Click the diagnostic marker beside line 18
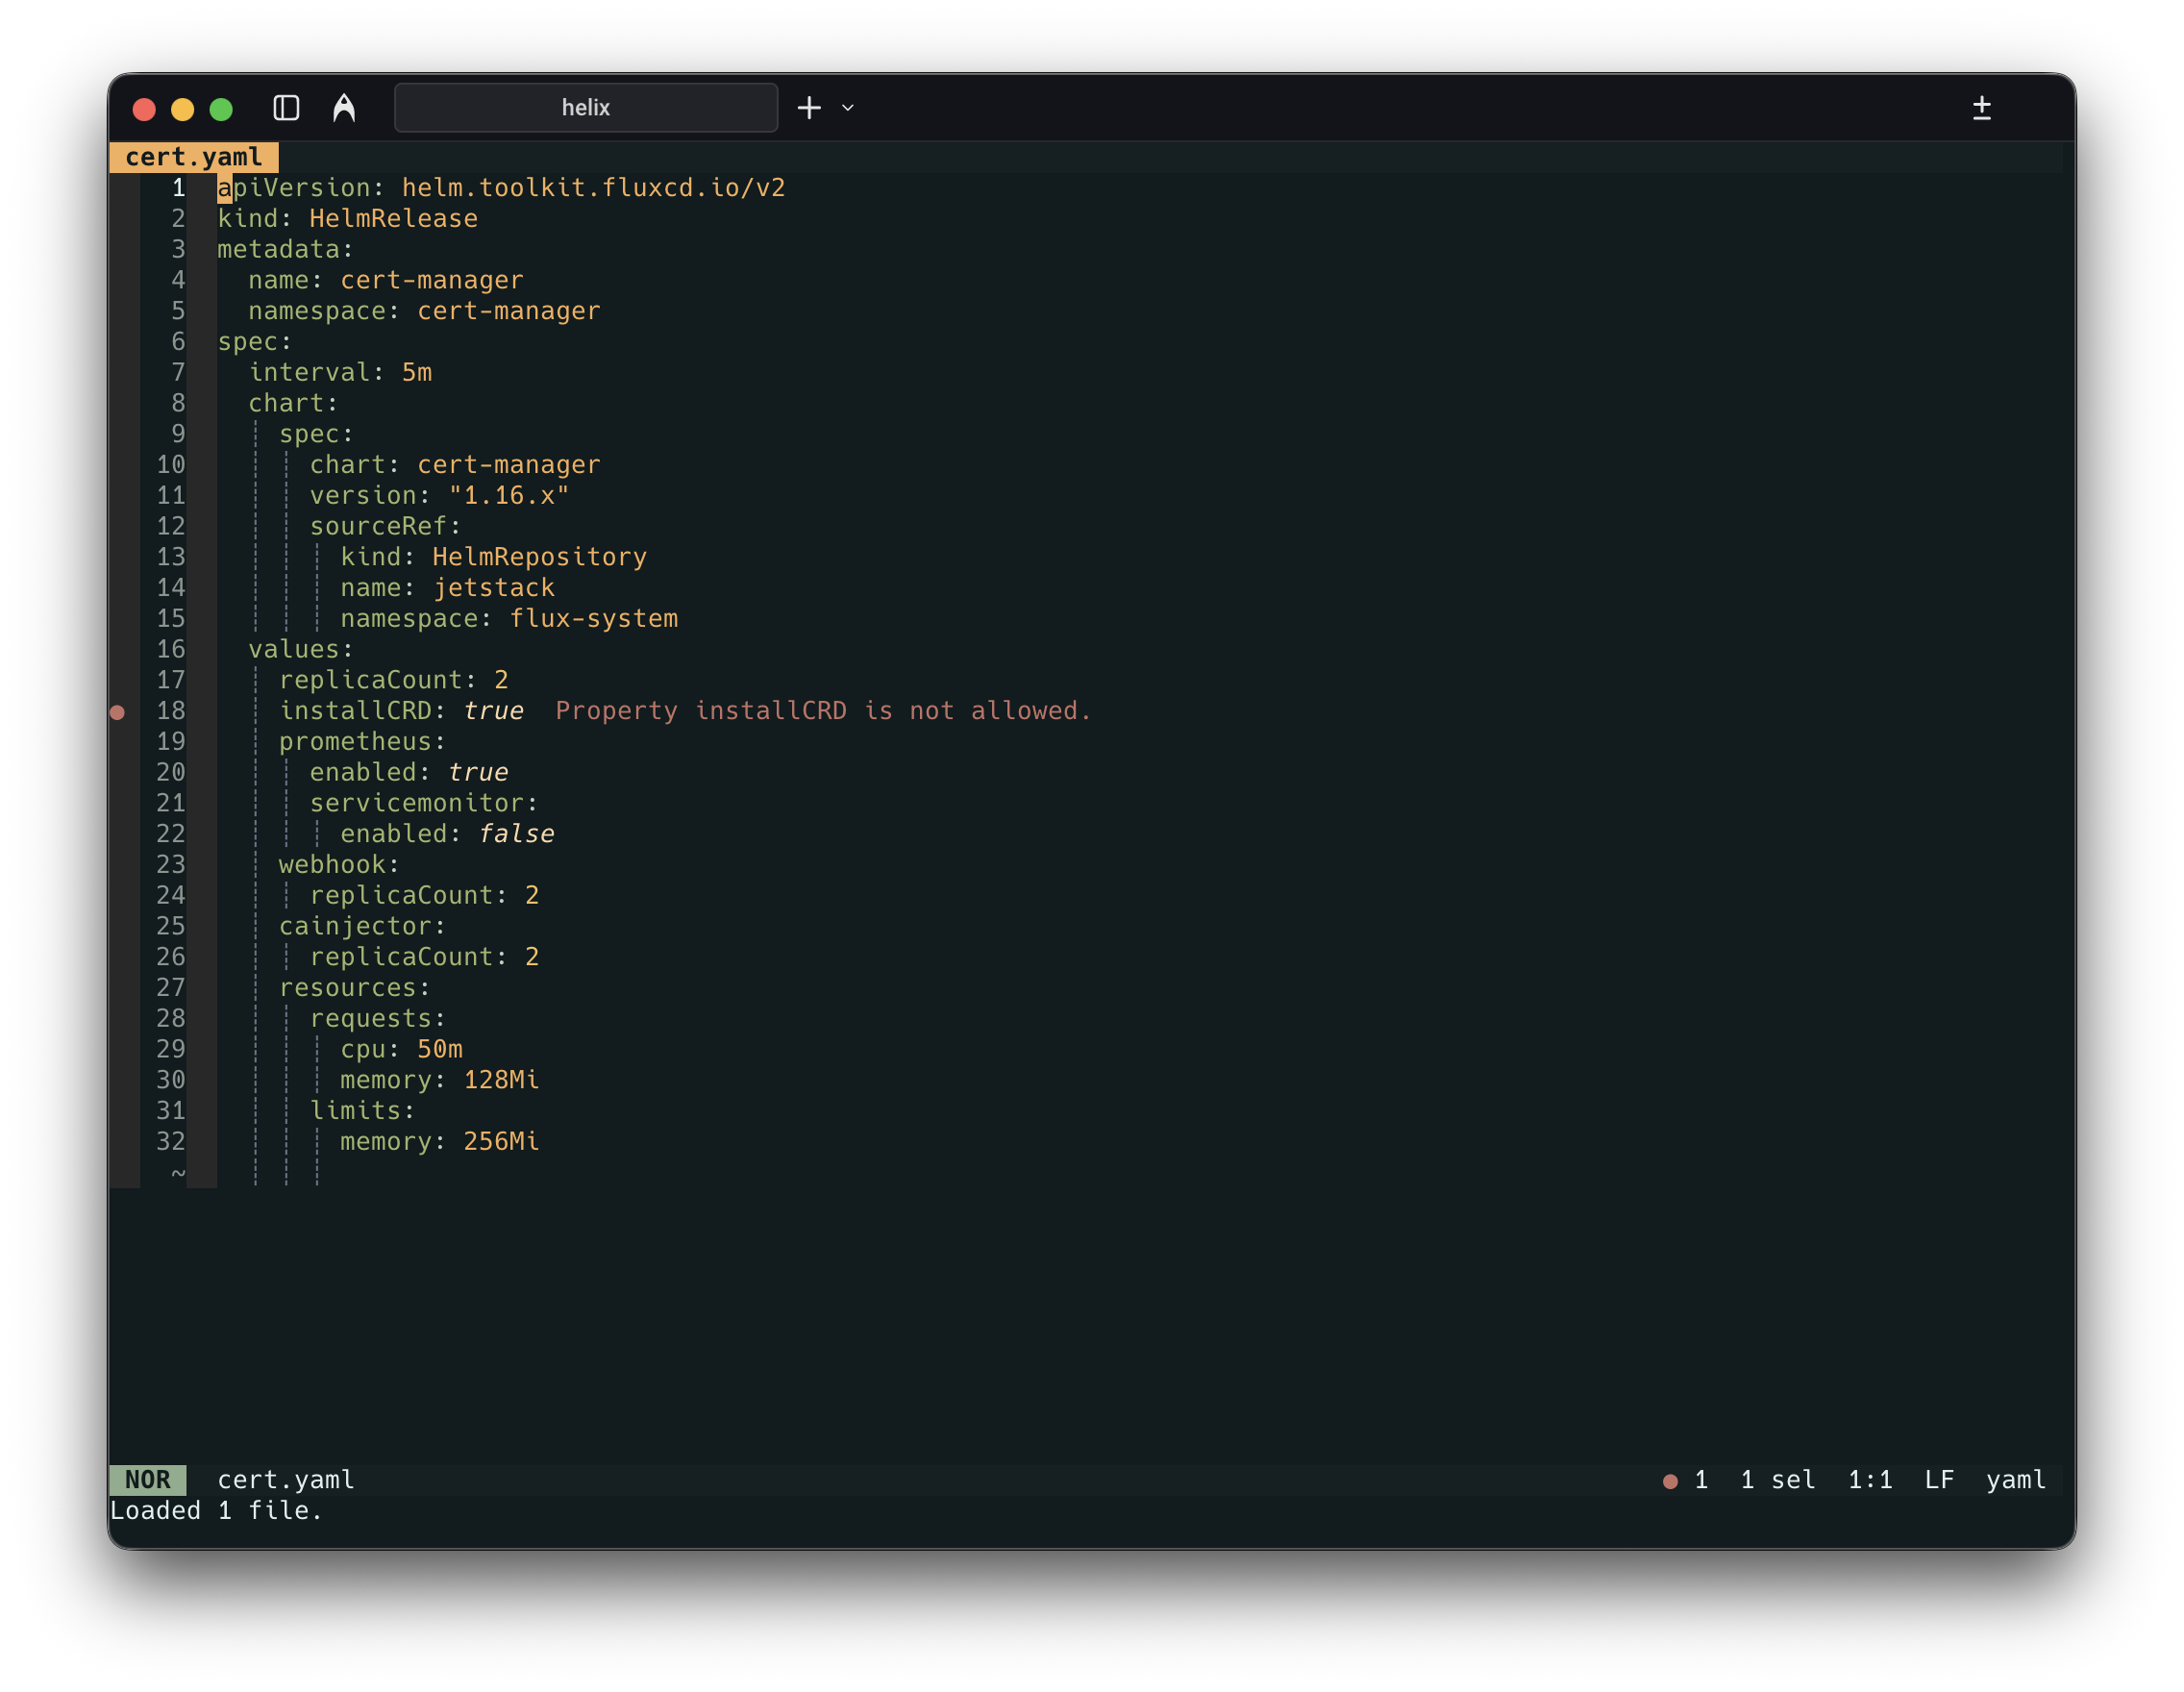The image size is (2184, 1692). pyautogui.click(x=120, y=712)
